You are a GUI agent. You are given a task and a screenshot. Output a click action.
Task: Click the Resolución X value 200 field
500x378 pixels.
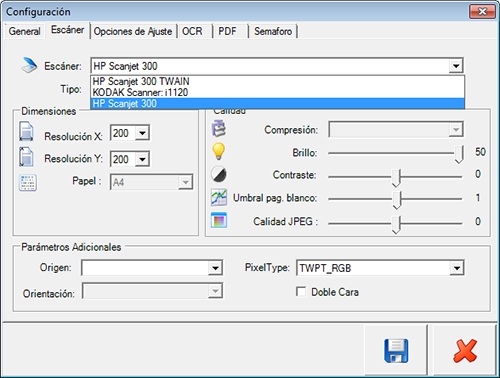(x=123, y=133)
